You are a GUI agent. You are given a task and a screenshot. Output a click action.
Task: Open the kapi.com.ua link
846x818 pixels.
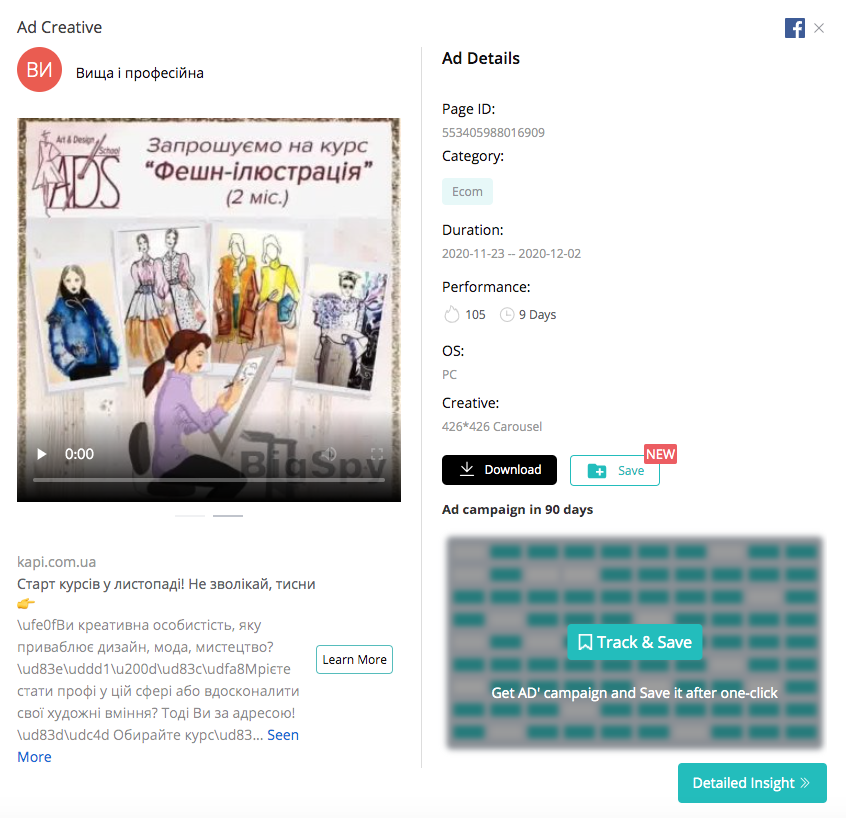(x=57, y=562)
